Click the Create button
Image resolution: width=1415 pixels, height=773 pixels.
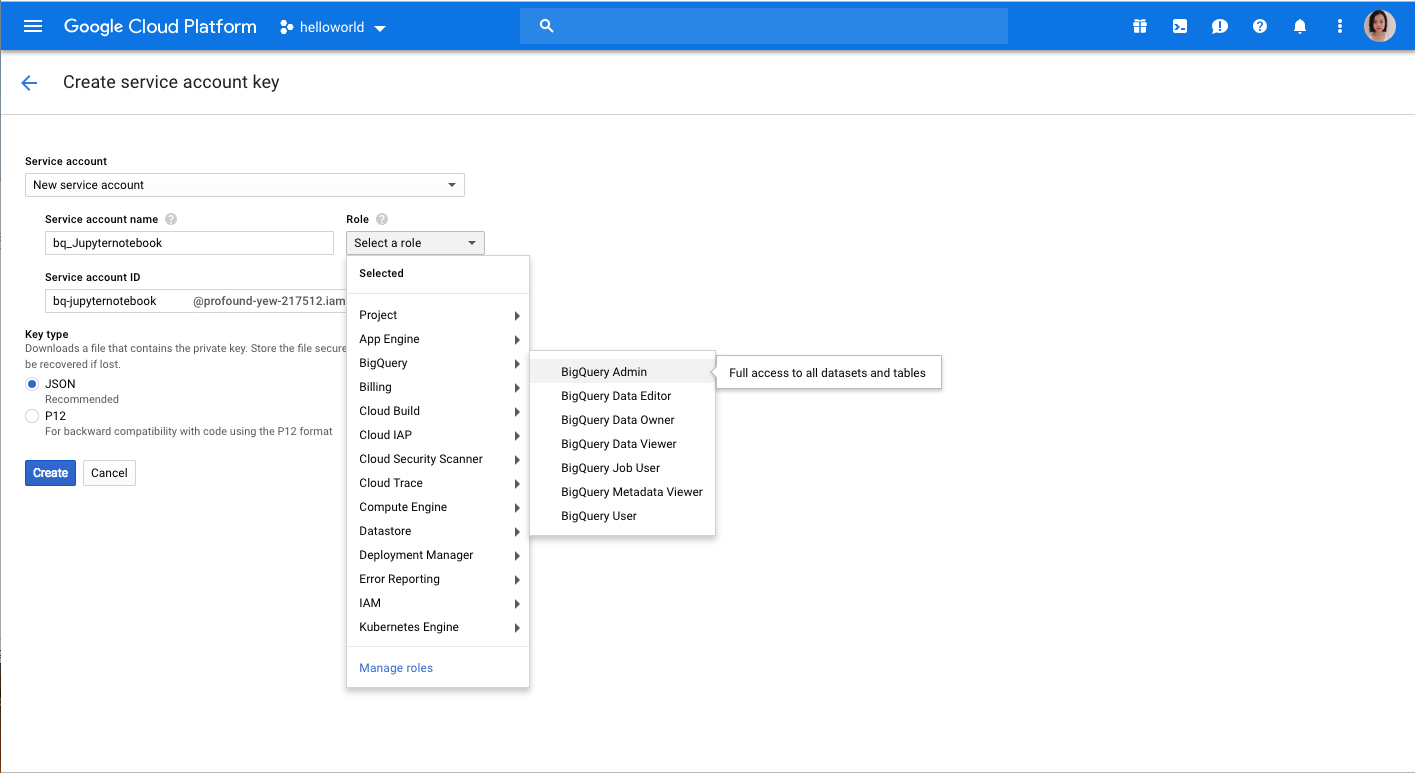50,473
